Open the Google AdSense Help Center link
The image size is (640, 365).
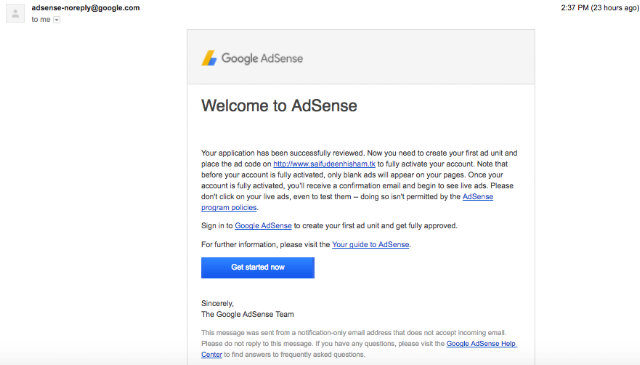pyautogui.click(x=481, y=344)
